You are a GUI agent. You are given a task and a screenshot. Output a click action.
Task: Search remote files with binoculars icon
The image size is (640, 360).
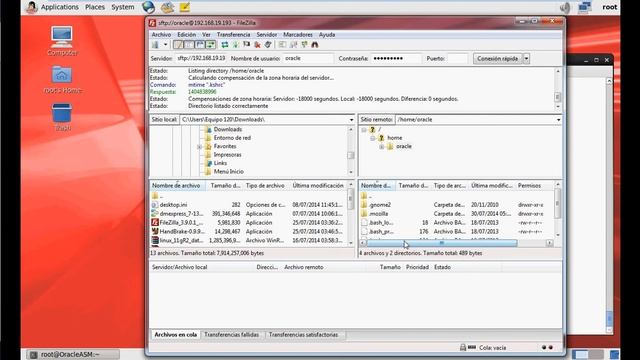pyautogui.click(x=315, y=45)
